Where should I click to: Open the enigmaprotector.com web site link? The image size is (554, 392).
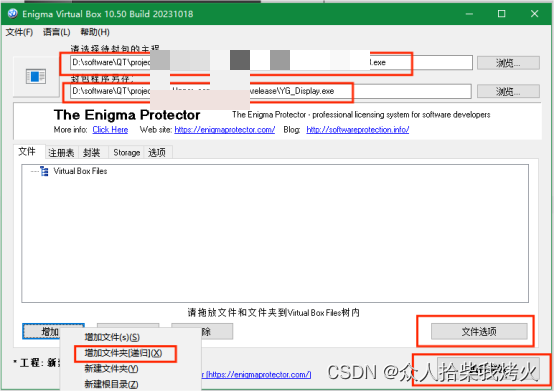225,130
